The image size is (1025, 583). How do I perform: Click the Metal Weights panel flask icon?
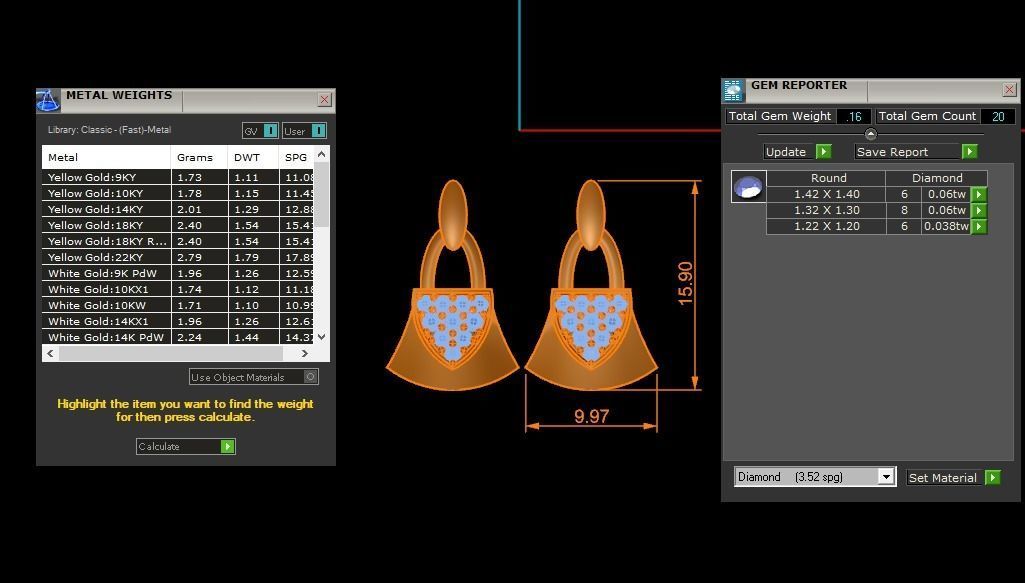click(x=48, y=100)
